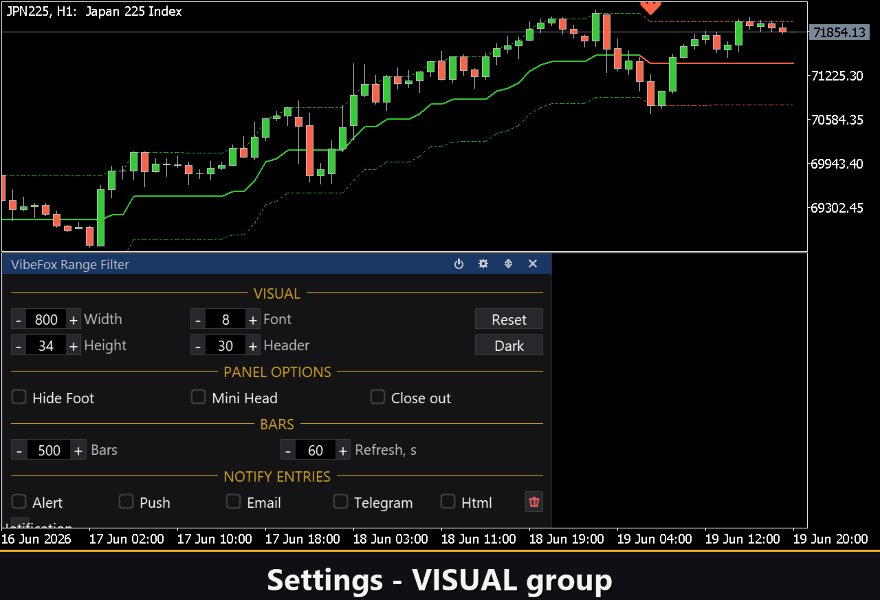Decrease the Refresh seconds value
The height and width of the screenshot is (600, 880).
pyautogui.click(x=288, y=450)
